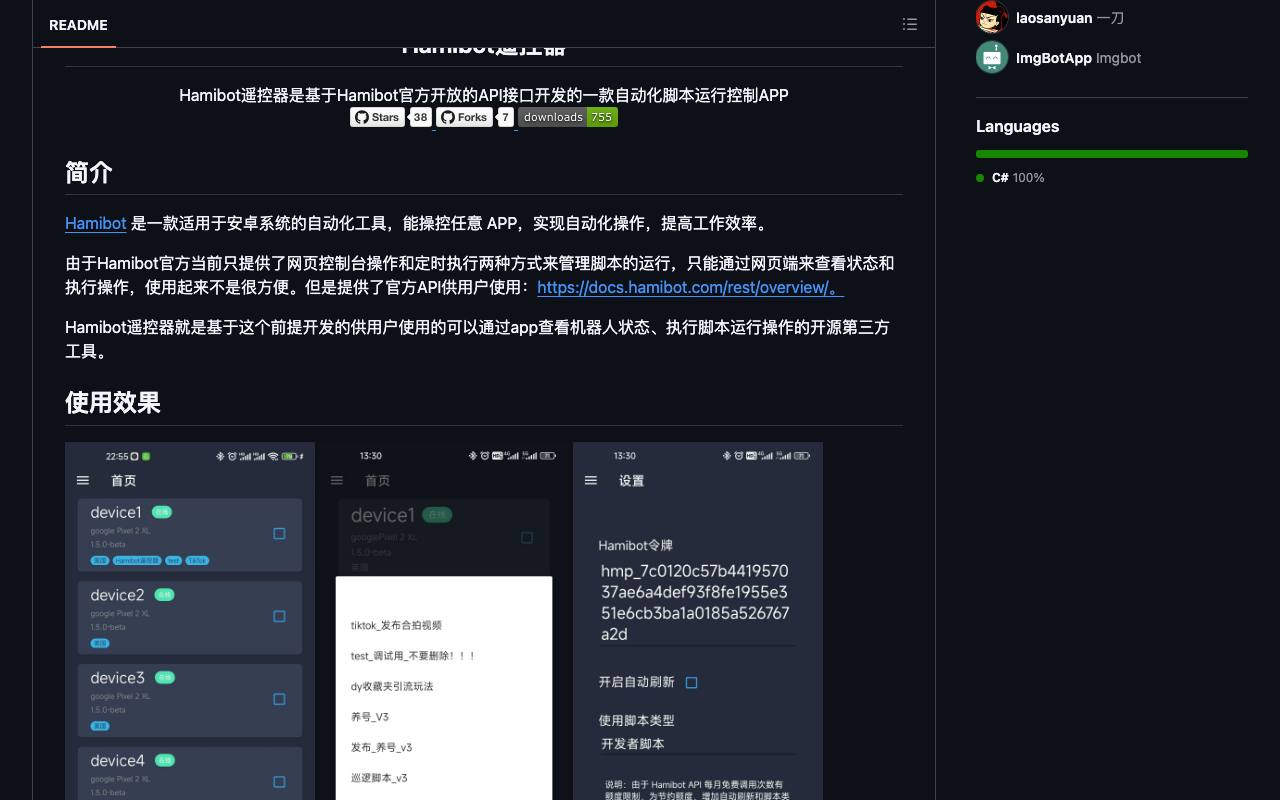Image resolution: width=1280 pixels, height=800 pixels.
Task: Follow the Hamibot link in the intro
Action: (96, 223)
